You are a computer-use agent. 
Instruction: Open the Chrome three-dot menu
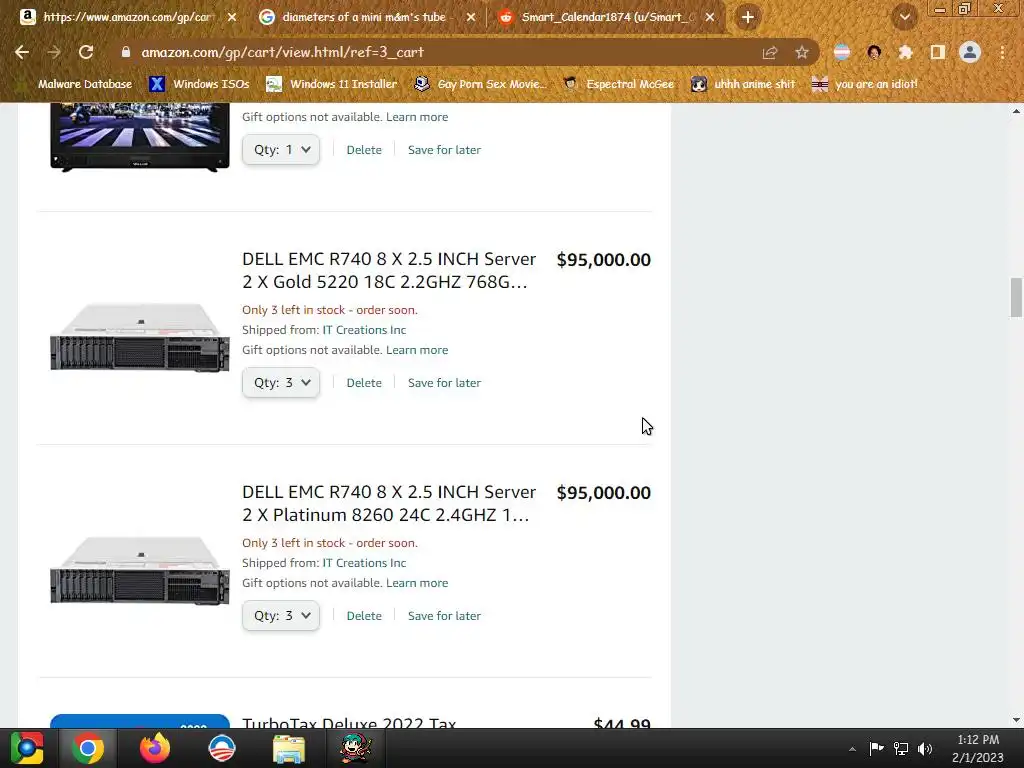[x=1002, y=52]
